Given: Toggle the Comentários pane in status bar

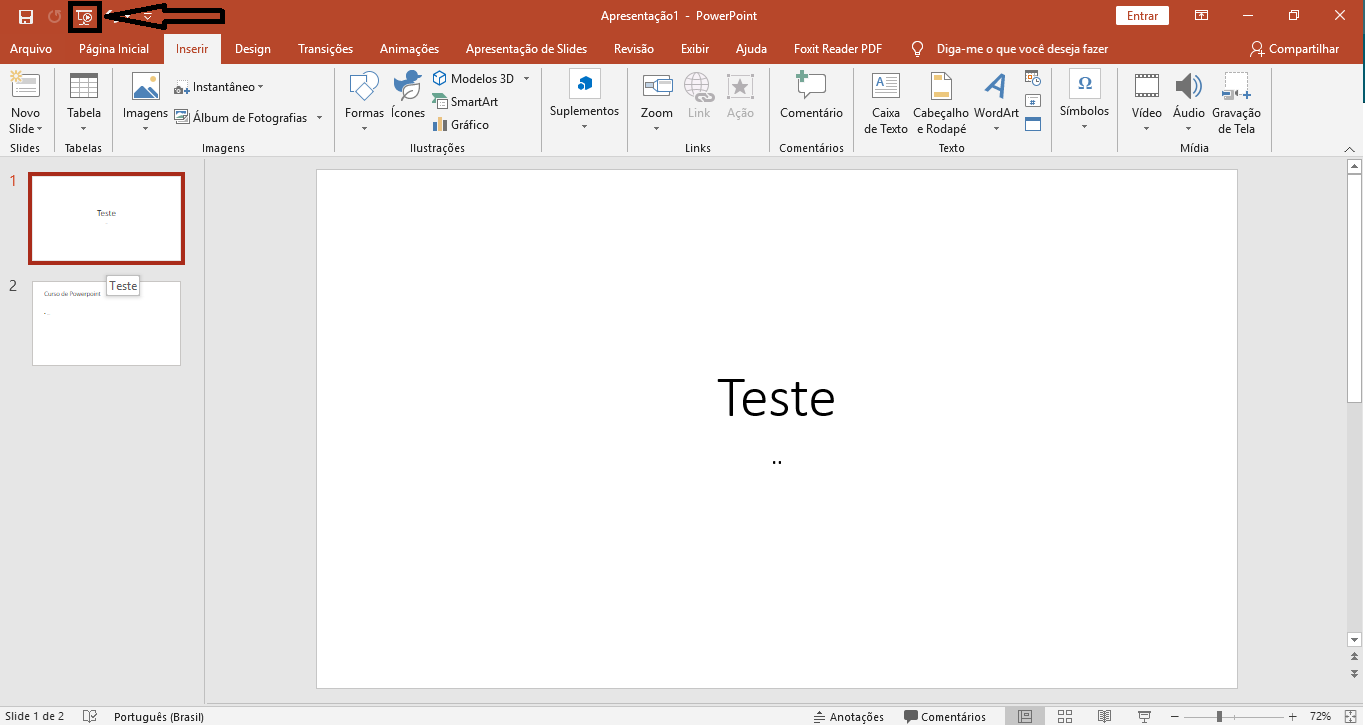Looking at the screenshot, I should point(944,716).
